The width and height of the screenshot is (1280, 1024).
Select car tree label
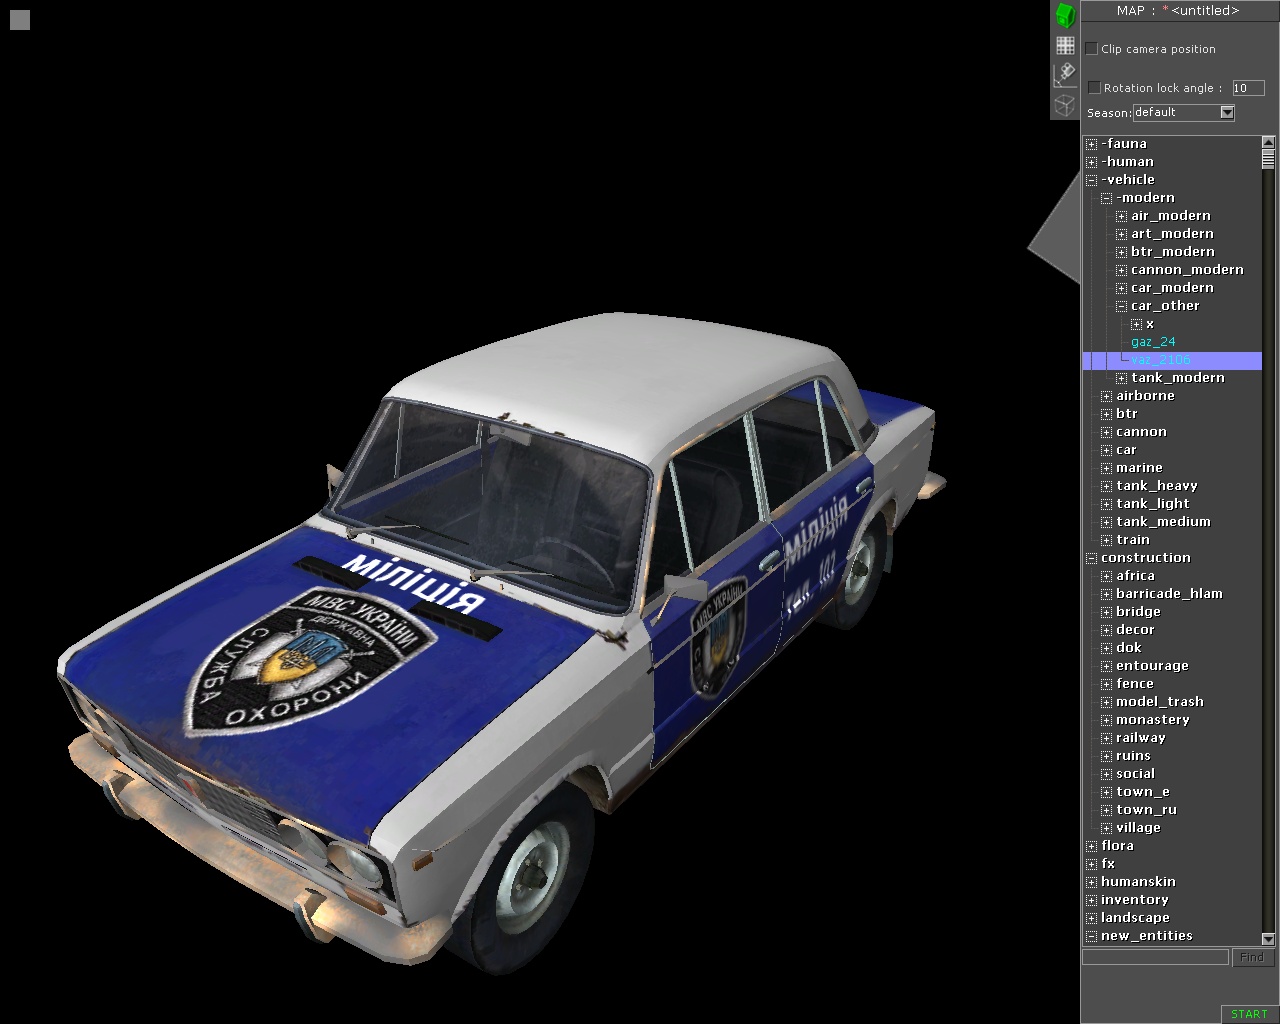(x=1126, y=450)
